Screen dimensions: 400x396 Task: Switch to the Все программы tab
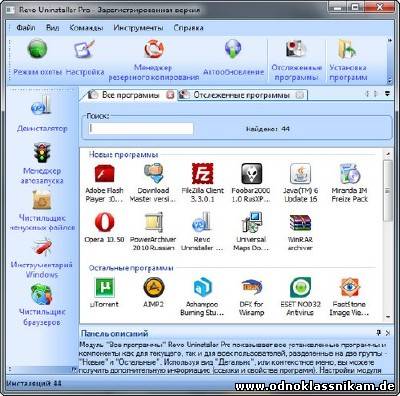coord(130,95)
